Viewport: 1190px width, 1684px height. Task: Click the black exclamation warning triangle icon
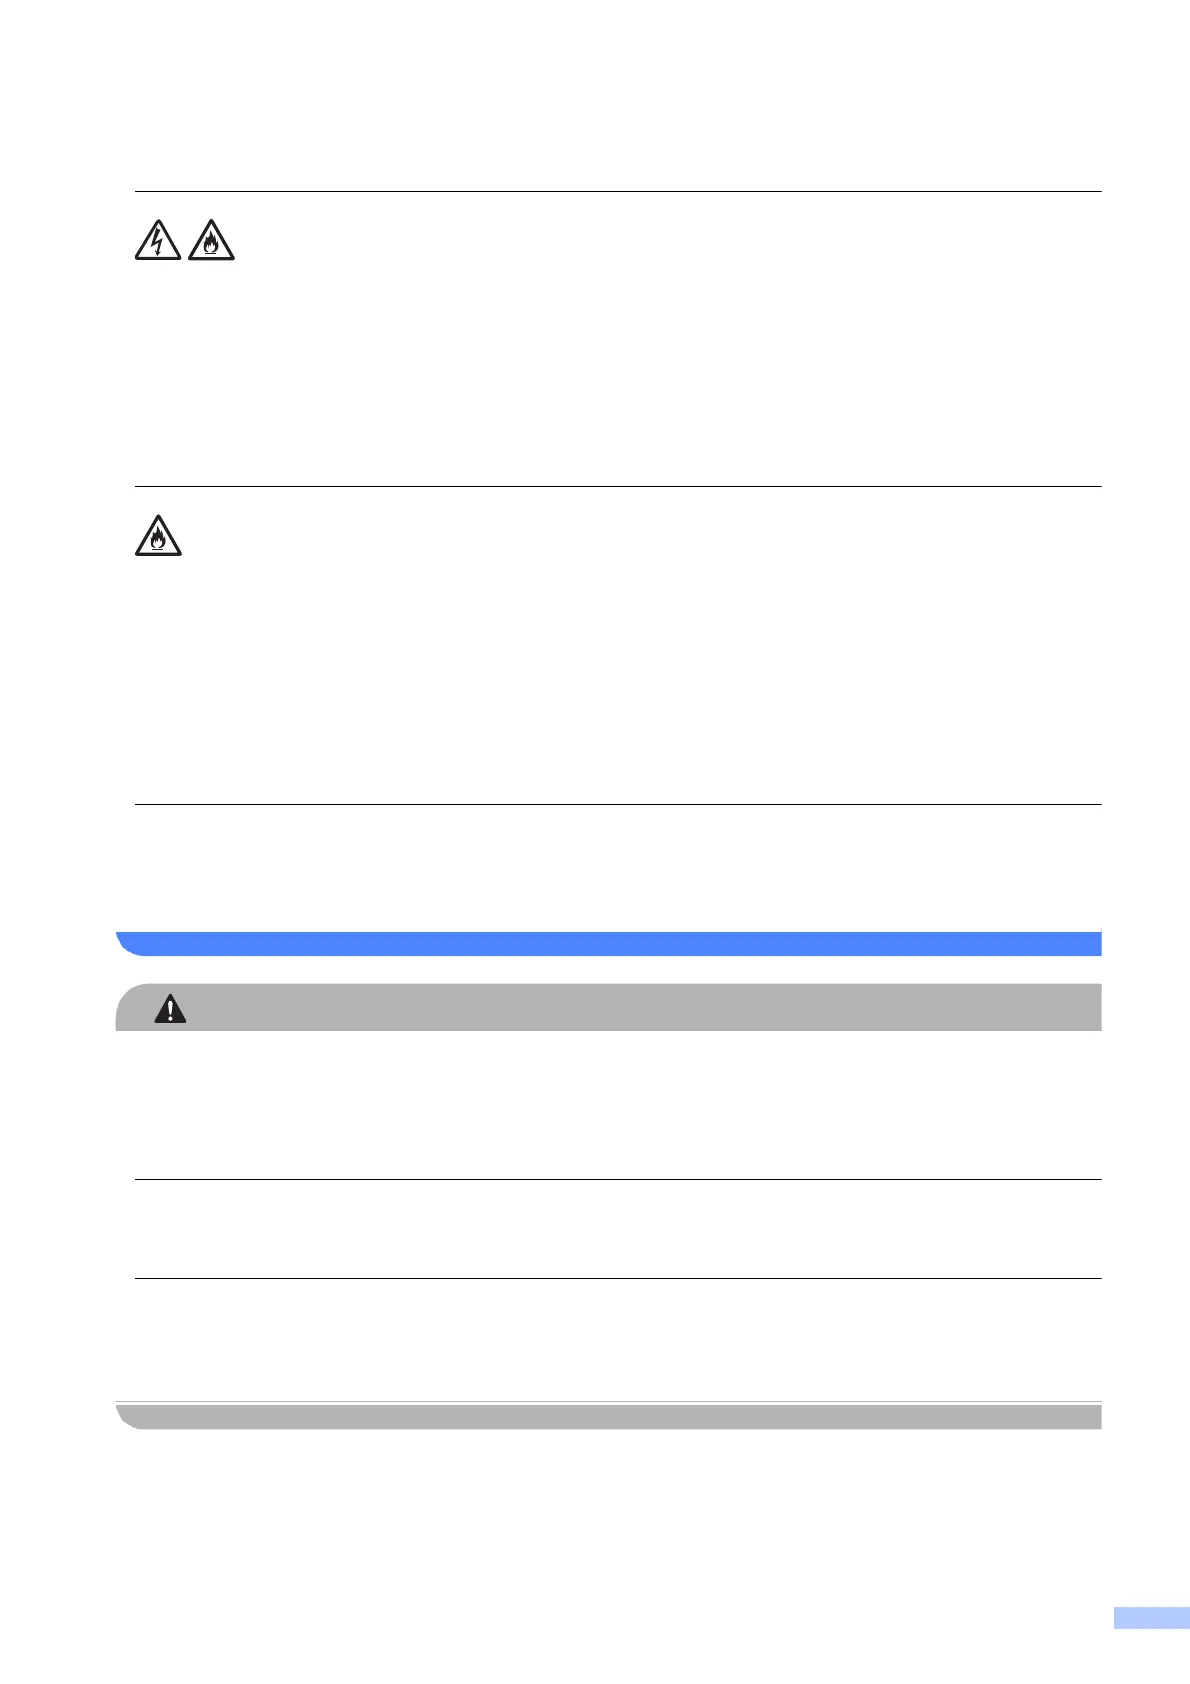[171, 1010]
